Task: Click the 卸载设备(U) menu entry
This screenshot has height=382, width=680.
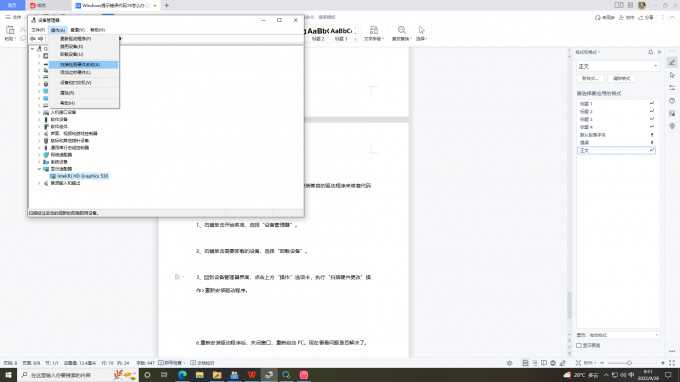Action: tap(72, 54)
